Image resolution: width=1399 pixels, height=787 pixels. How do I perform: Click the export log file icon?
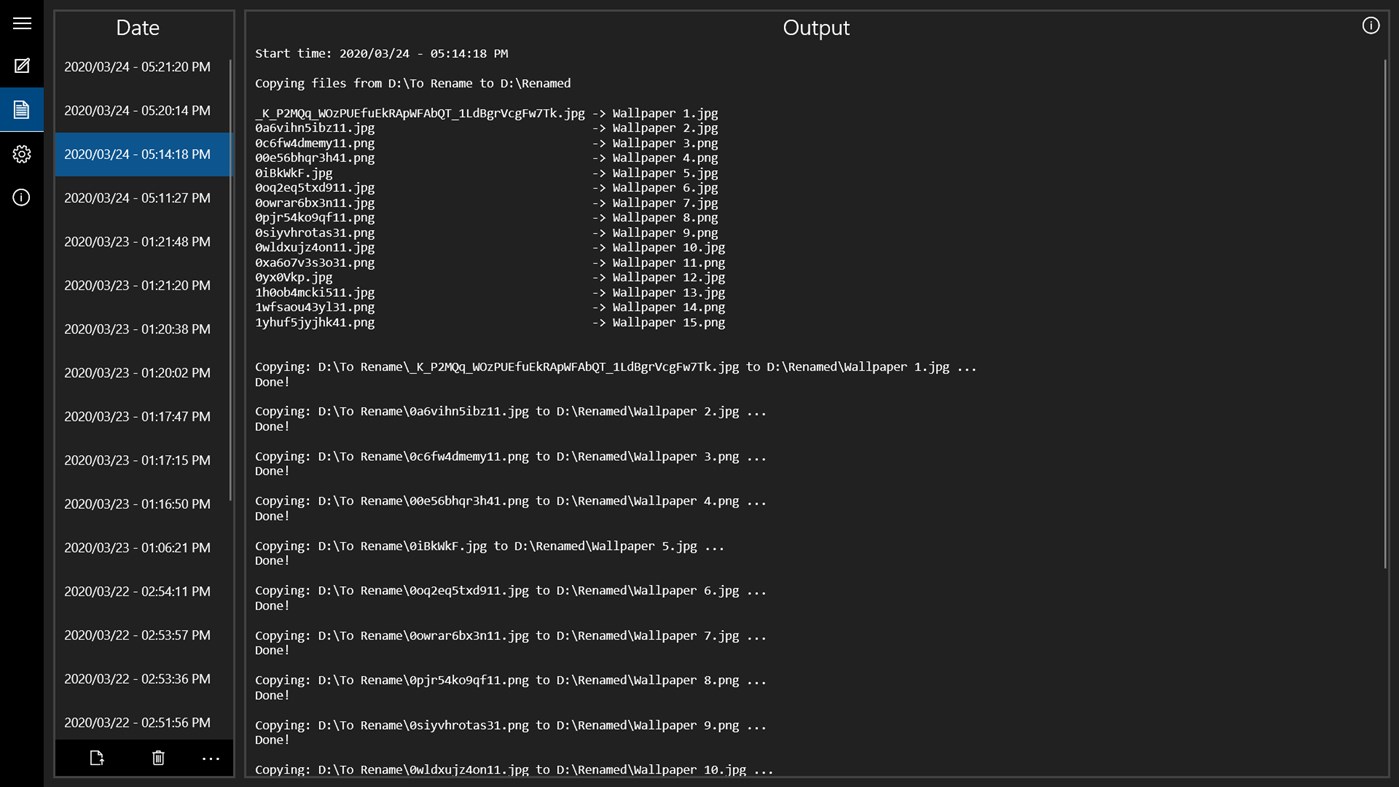click(97, 758)
